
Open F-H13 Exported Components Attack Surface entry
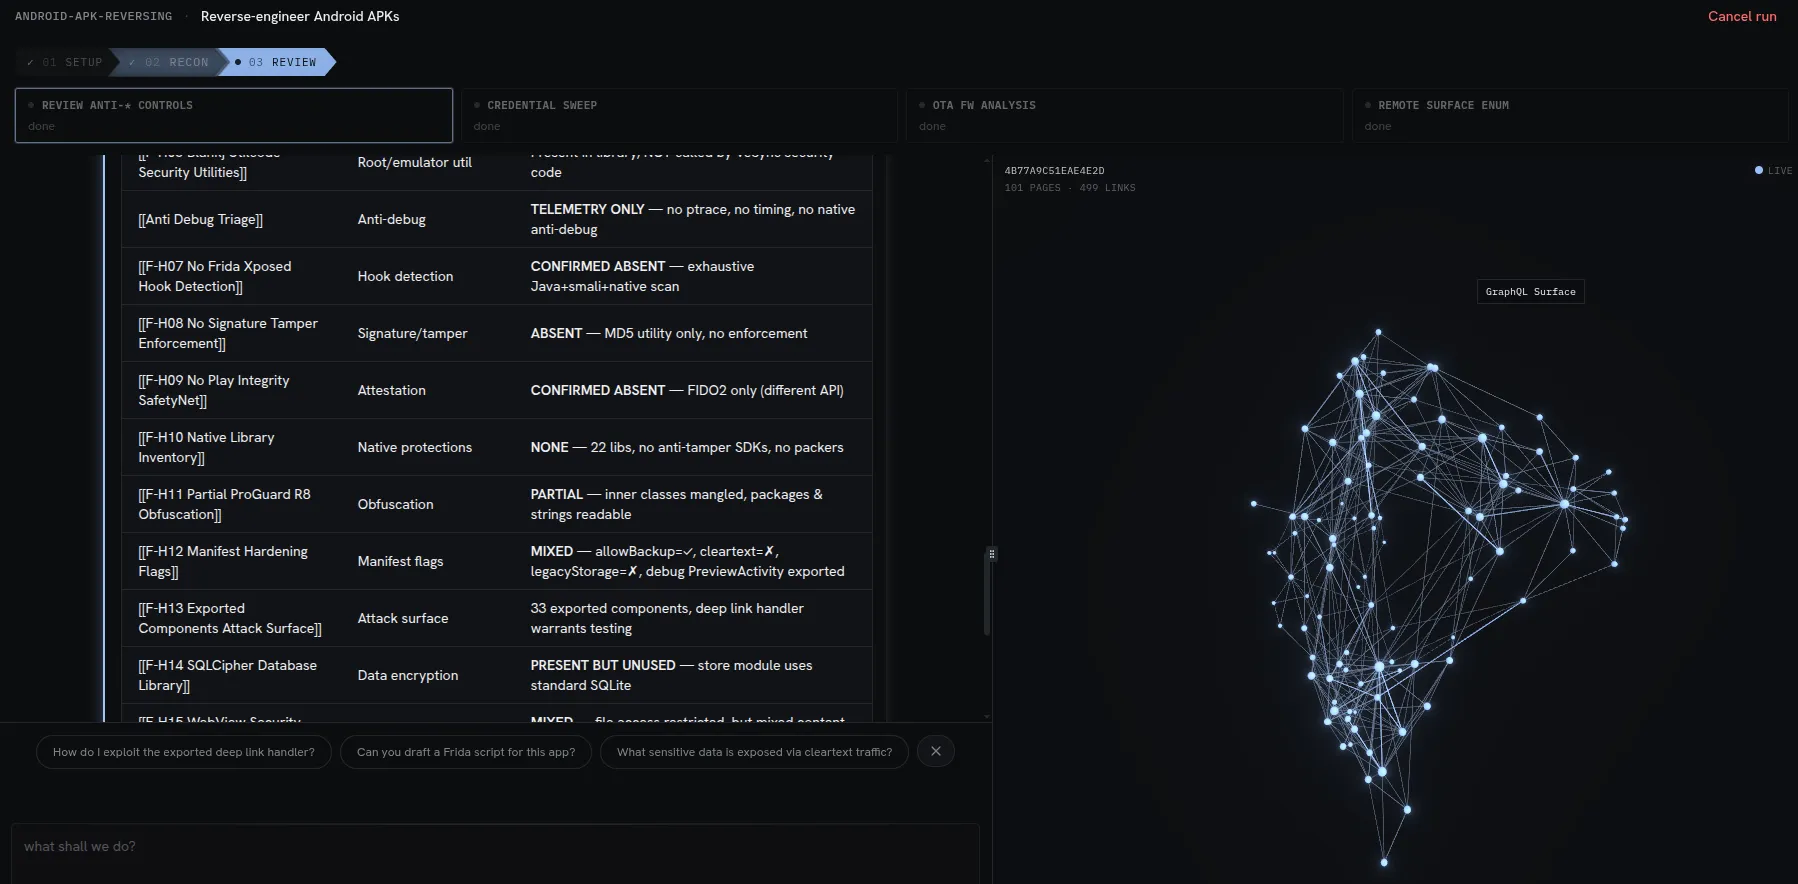pos(230,618)
